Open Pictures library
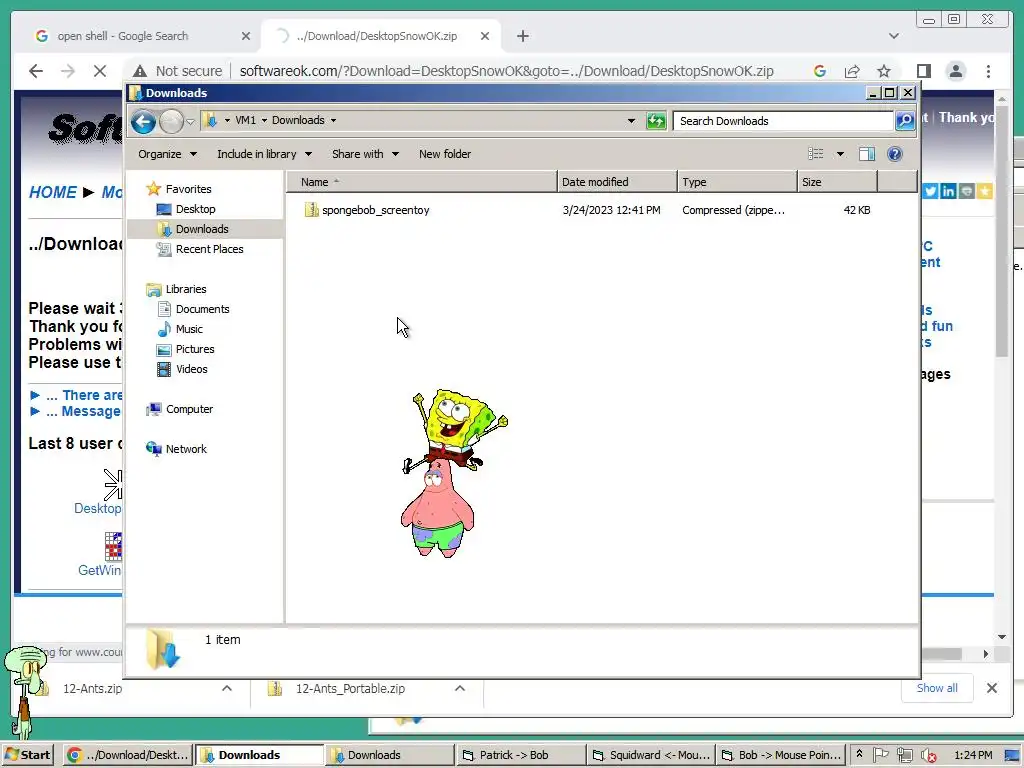1024x768 pixels. pyautogui.click(x=195, y=349)
